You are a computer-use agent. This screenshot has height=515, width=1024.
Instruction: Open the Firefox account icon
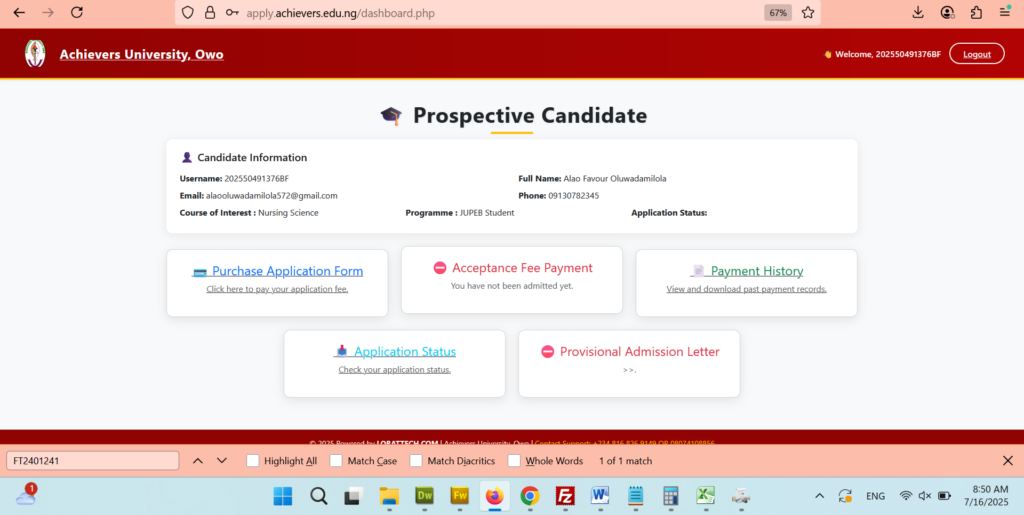(x=947, y=12)
